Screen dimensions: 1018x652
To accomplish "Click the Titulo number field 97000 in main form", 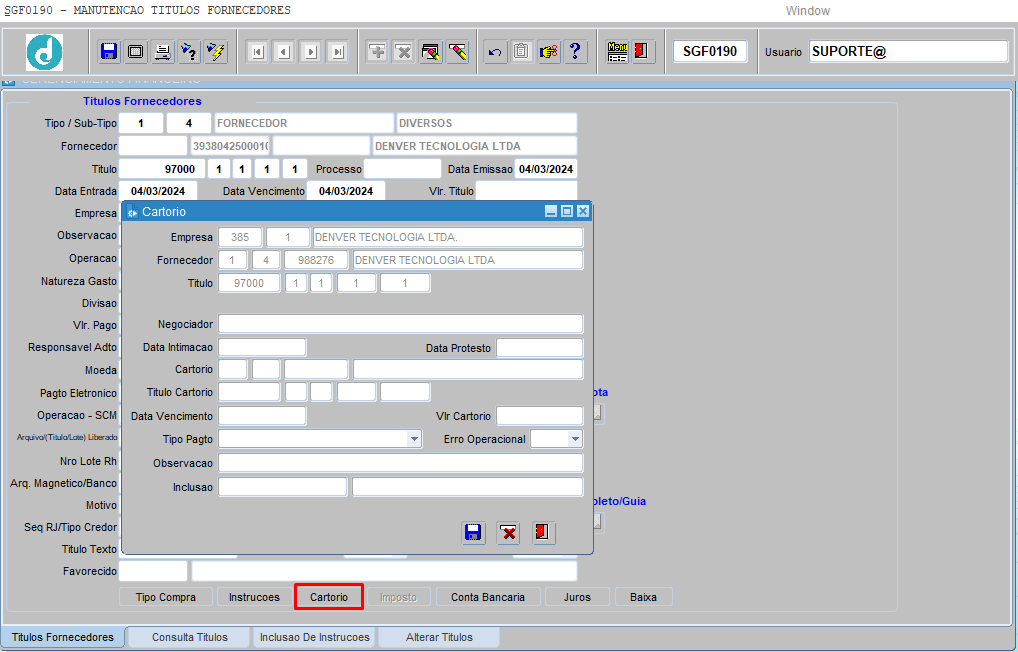I will [162, 169].
